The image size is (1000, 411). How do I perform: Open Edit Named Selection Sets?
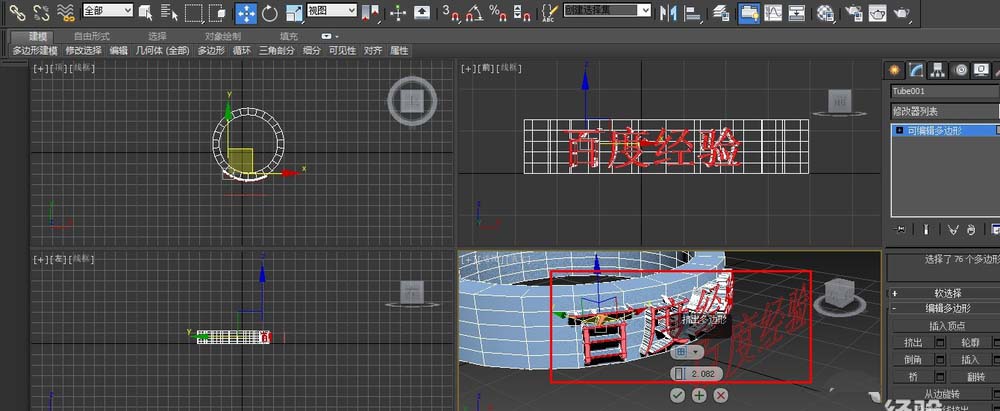pyautogui.click(x=548, y=11)
